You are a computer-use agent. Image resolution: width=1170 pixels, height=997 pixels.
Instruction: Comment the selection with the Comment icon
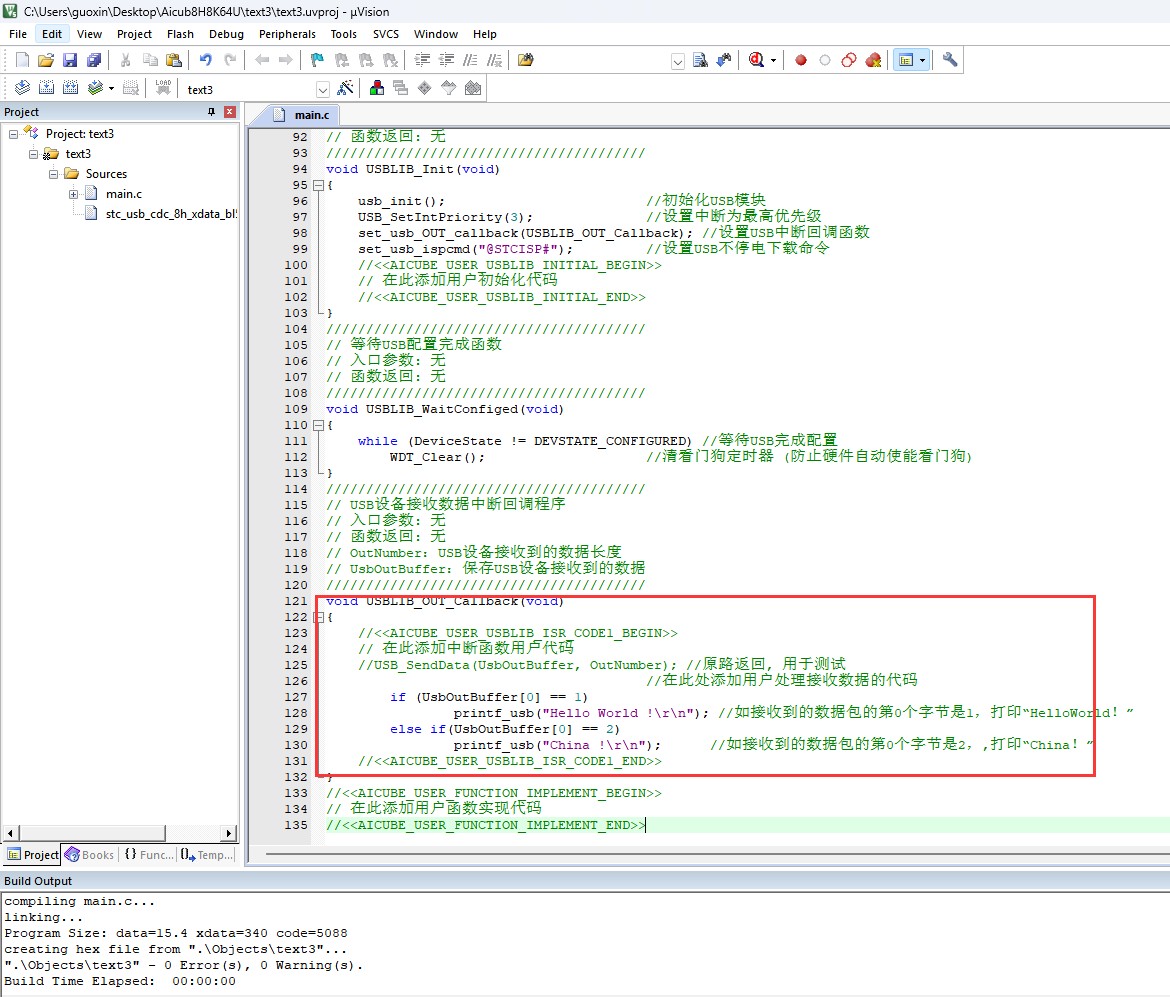(x=470, y=60)
